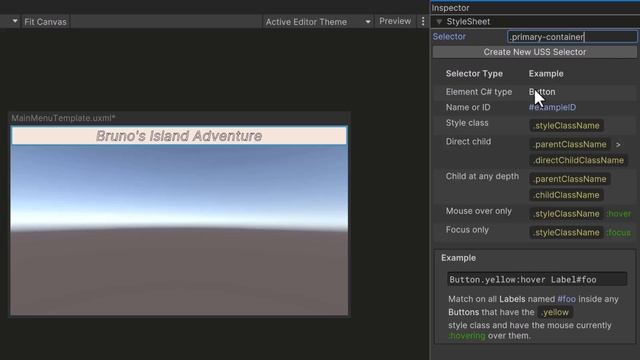Click the Focus only label
Screen dimensions: 640x360
[467, 230]
